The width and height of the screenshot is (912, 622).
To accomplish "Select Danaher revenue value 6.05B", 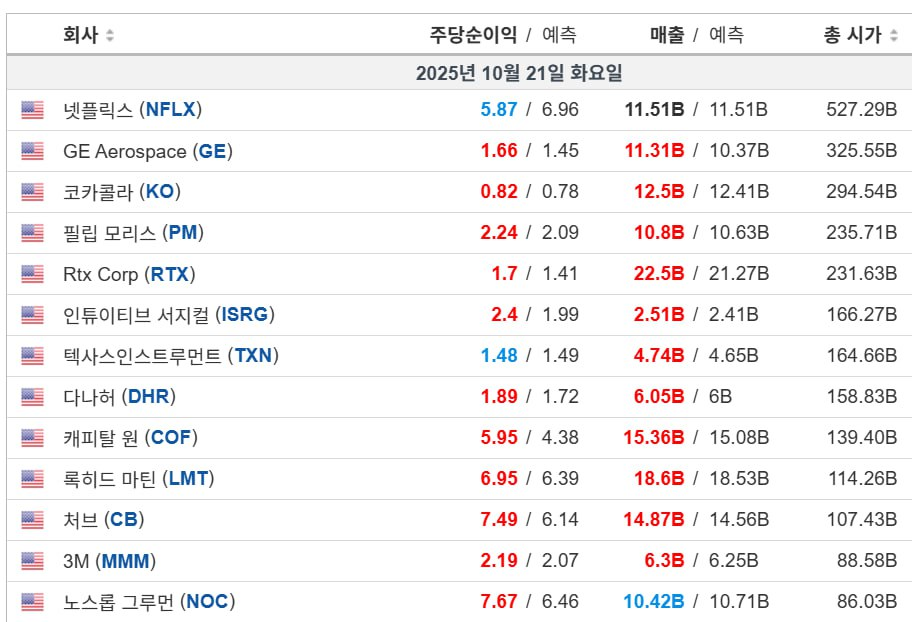I will point(659,397).
